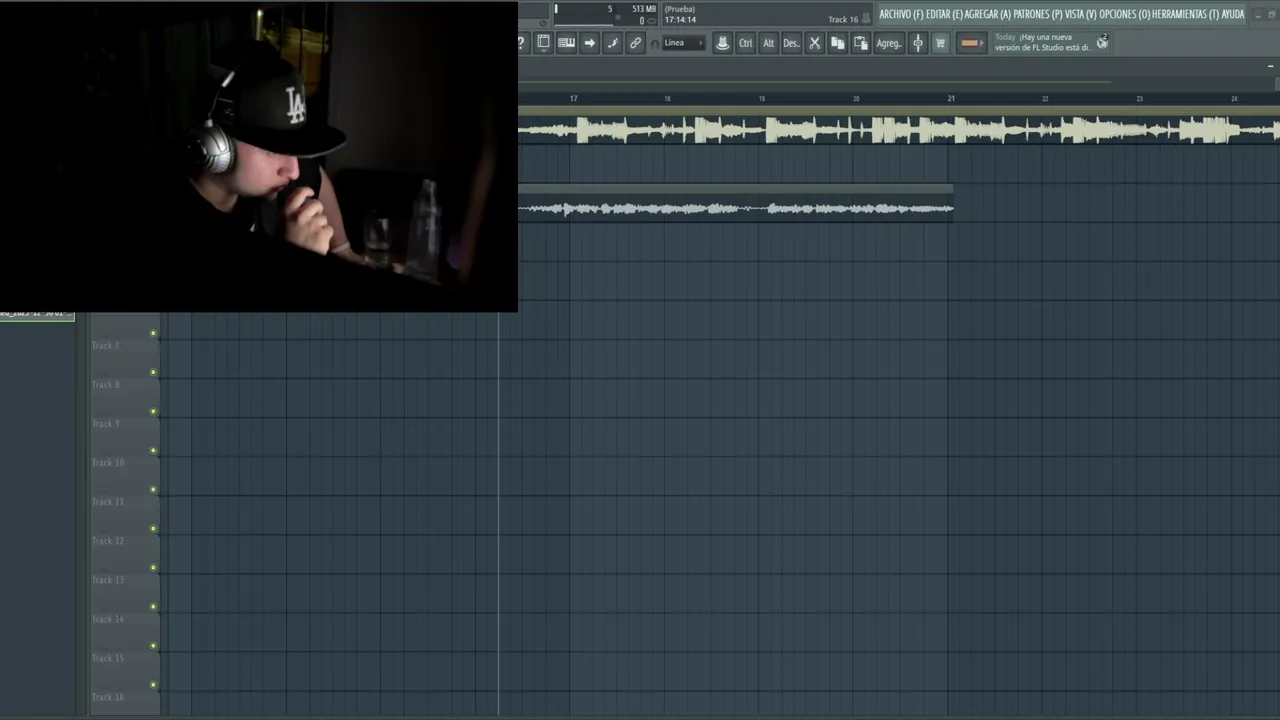This screenshot has height=720, width=1280.
Task: Select the shorter second audio clip
Action: point(736,205)
